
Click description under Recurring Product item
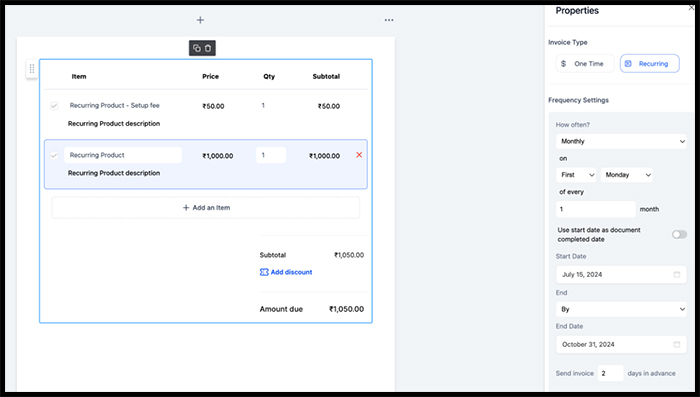tap(114, 173)
